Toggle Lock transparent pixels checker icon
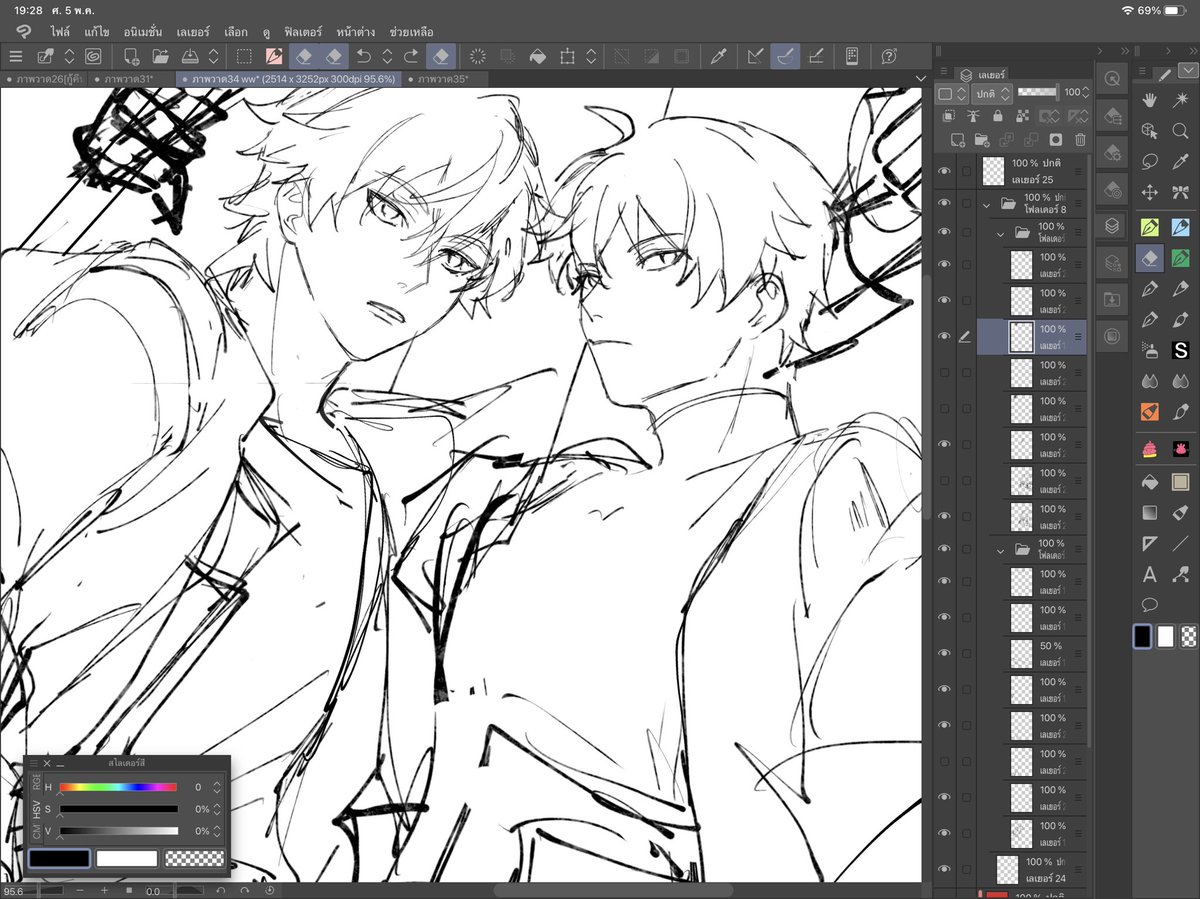The width and height of the screenshot is (1200, 899). coord(1022,117)
